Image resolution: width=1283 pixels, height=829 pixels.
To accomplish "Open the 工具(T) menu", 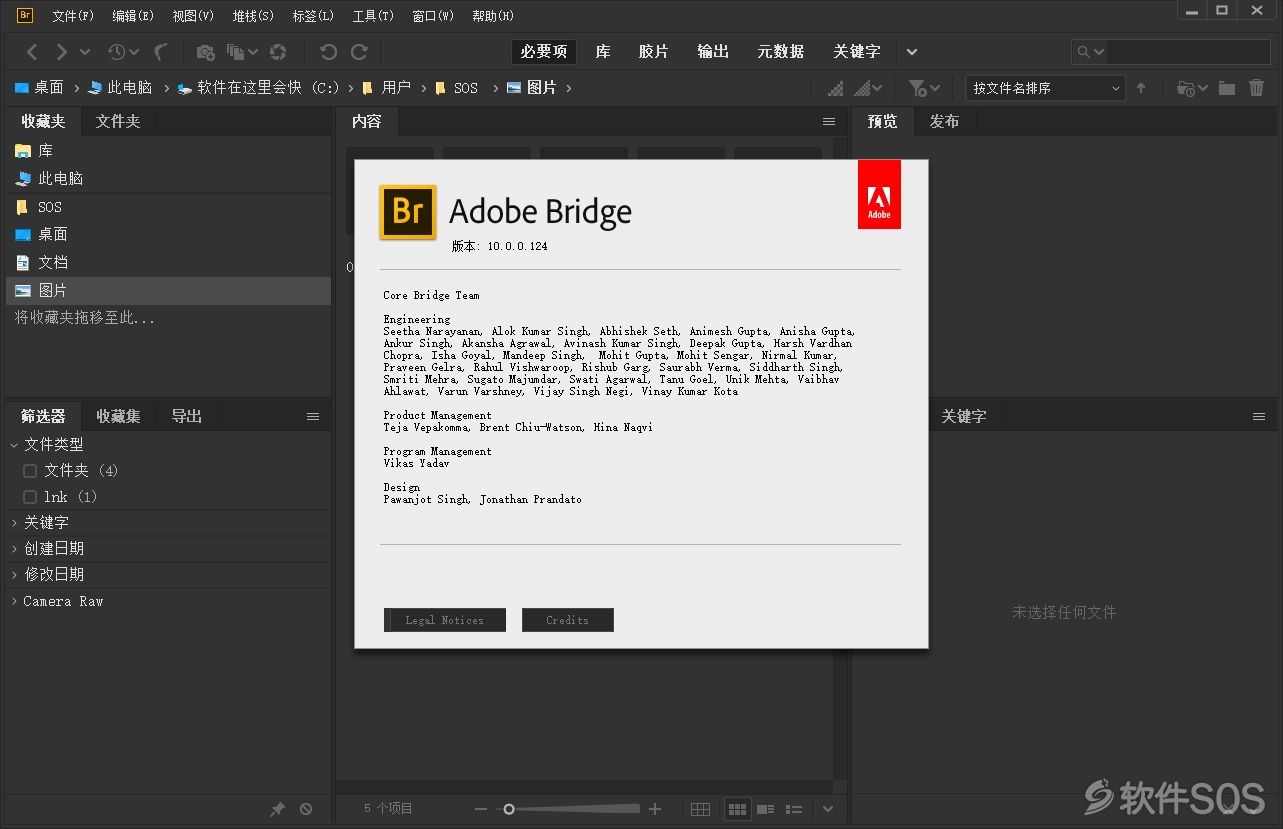I will point(373,16).
